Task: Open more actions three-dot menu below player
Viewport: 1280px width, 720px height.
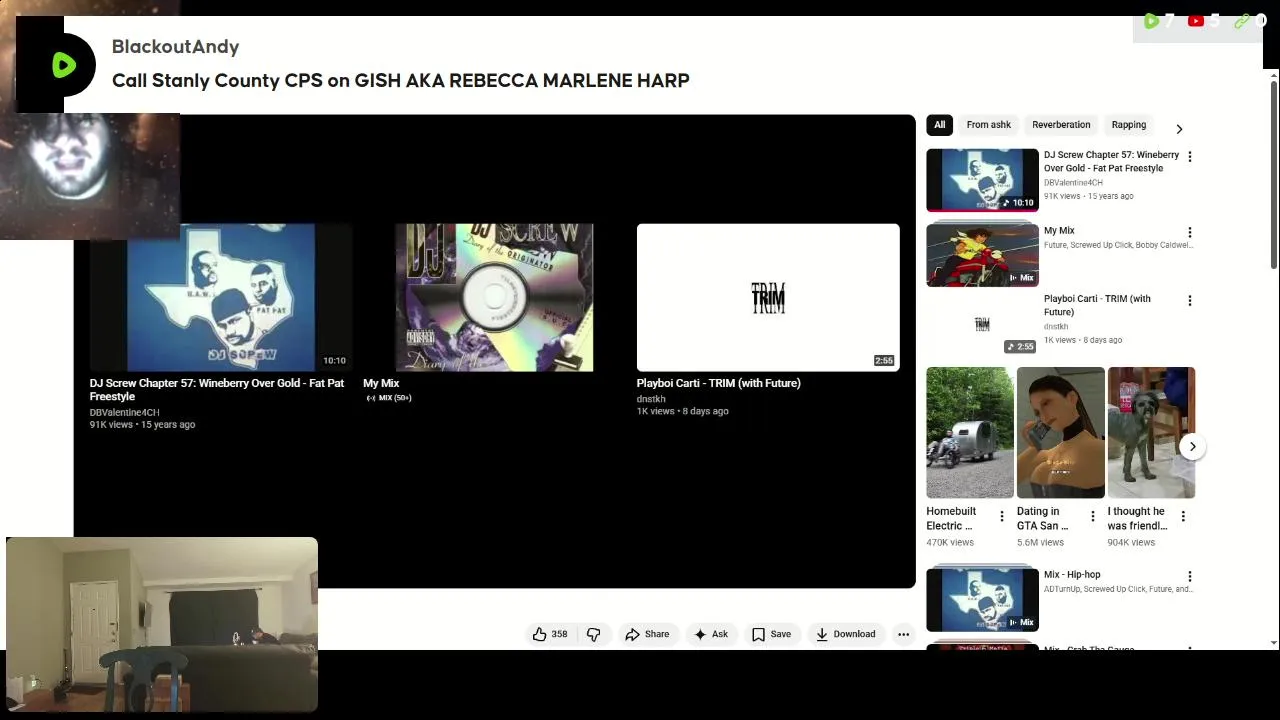Action: click(903, 634)
